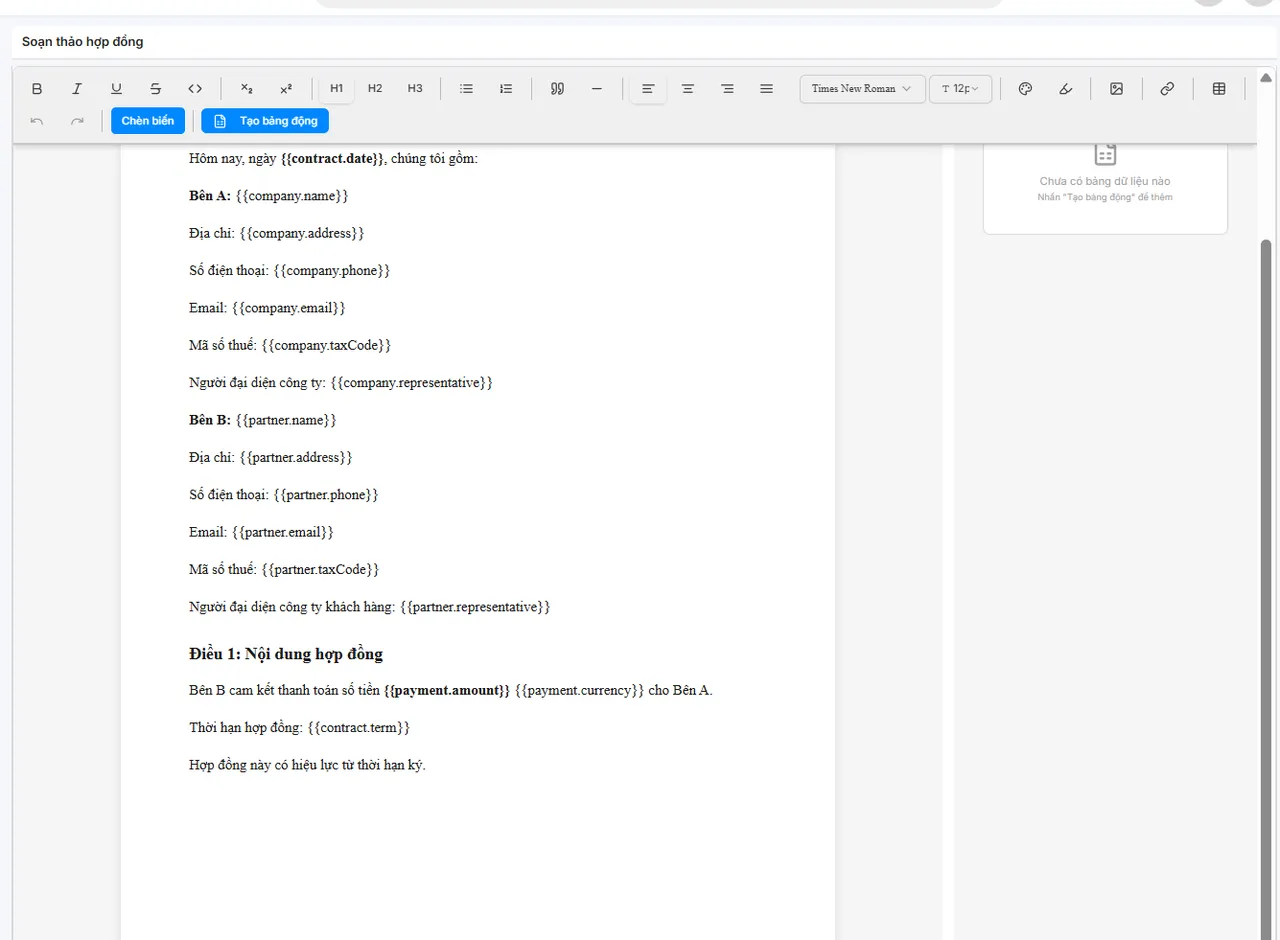This screenshot has height=940, width=1280.
Task: Center align the paragraph
Action: [x=688, y=89]
